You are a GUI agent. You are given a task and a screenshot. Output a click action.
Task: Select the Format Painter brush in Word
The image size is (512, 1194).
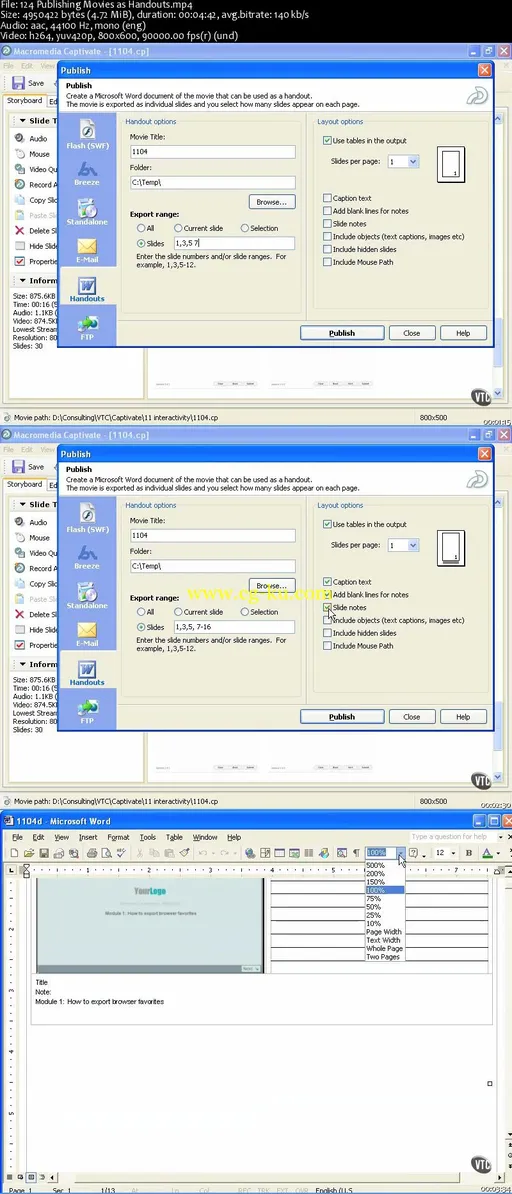(184, 853)
